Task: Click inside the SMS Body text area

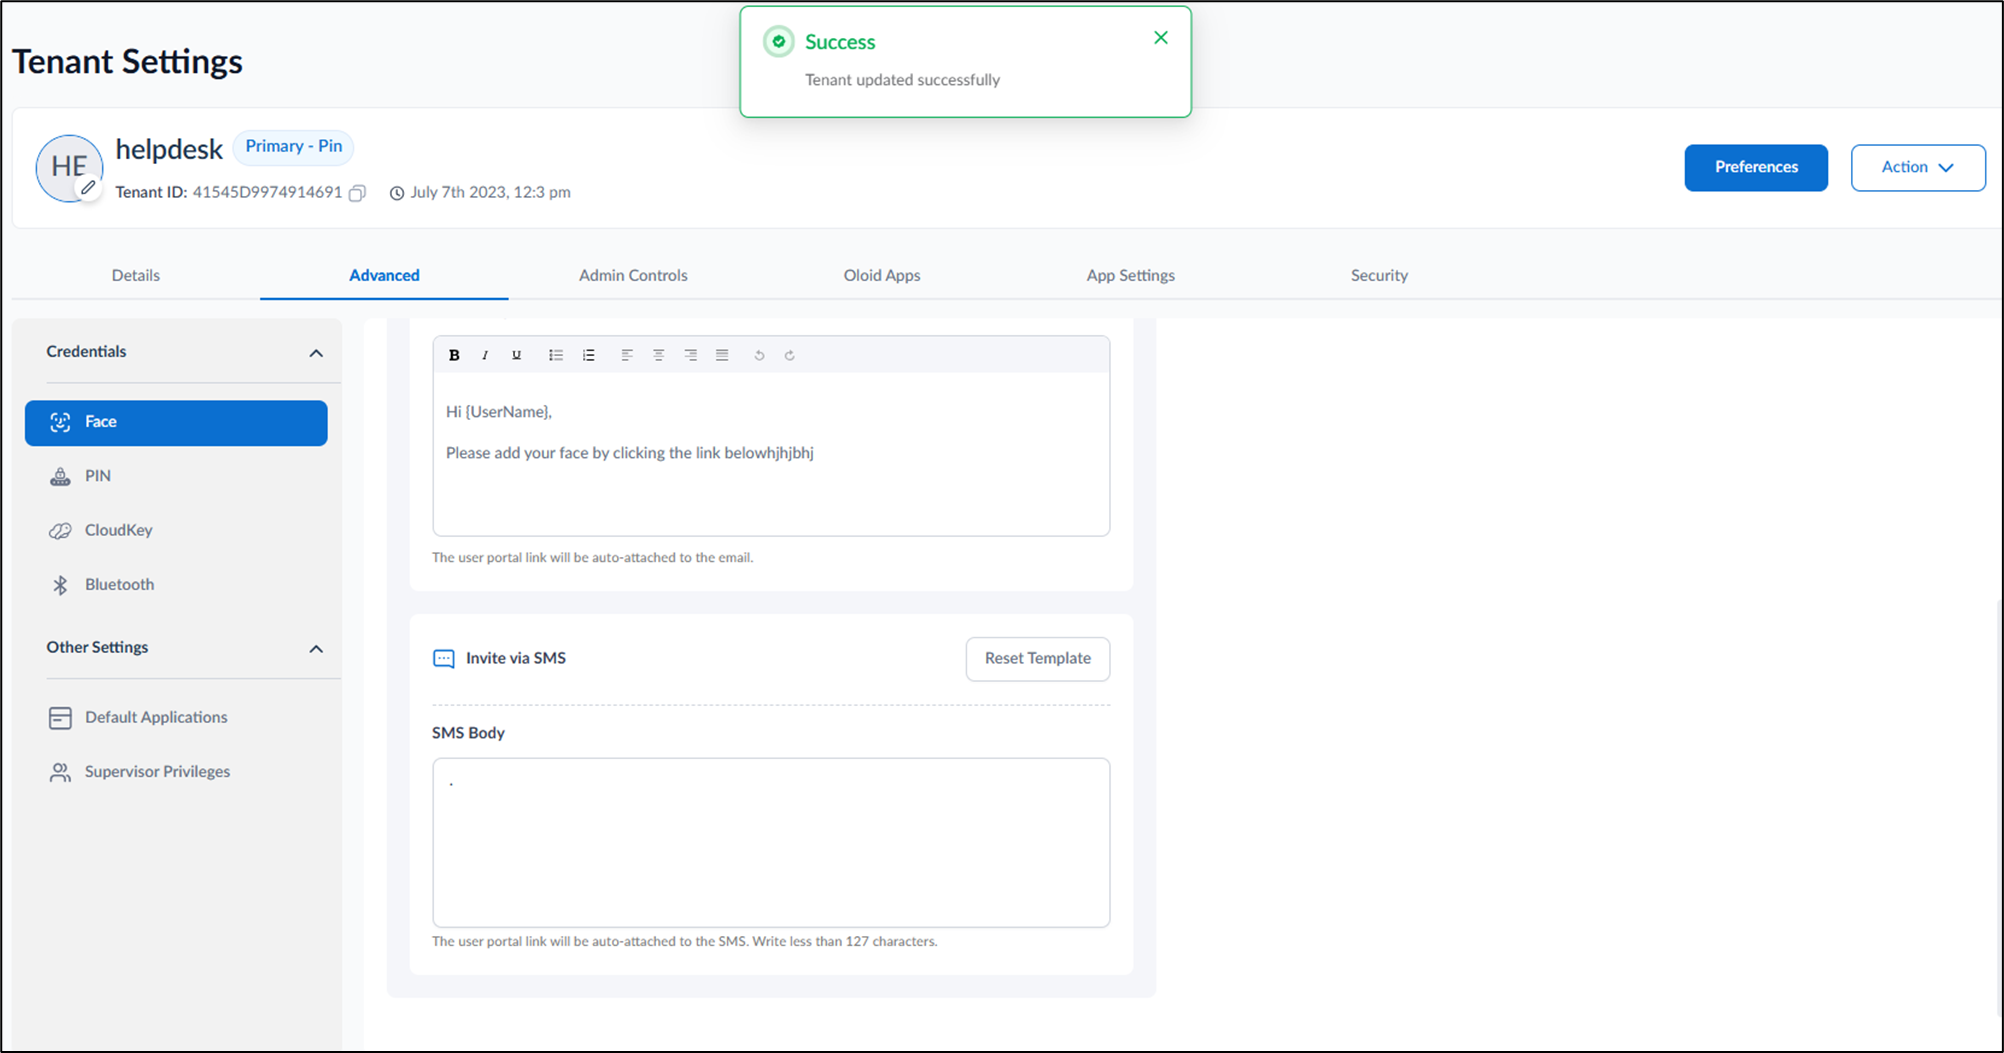Action: click(771, 843)
